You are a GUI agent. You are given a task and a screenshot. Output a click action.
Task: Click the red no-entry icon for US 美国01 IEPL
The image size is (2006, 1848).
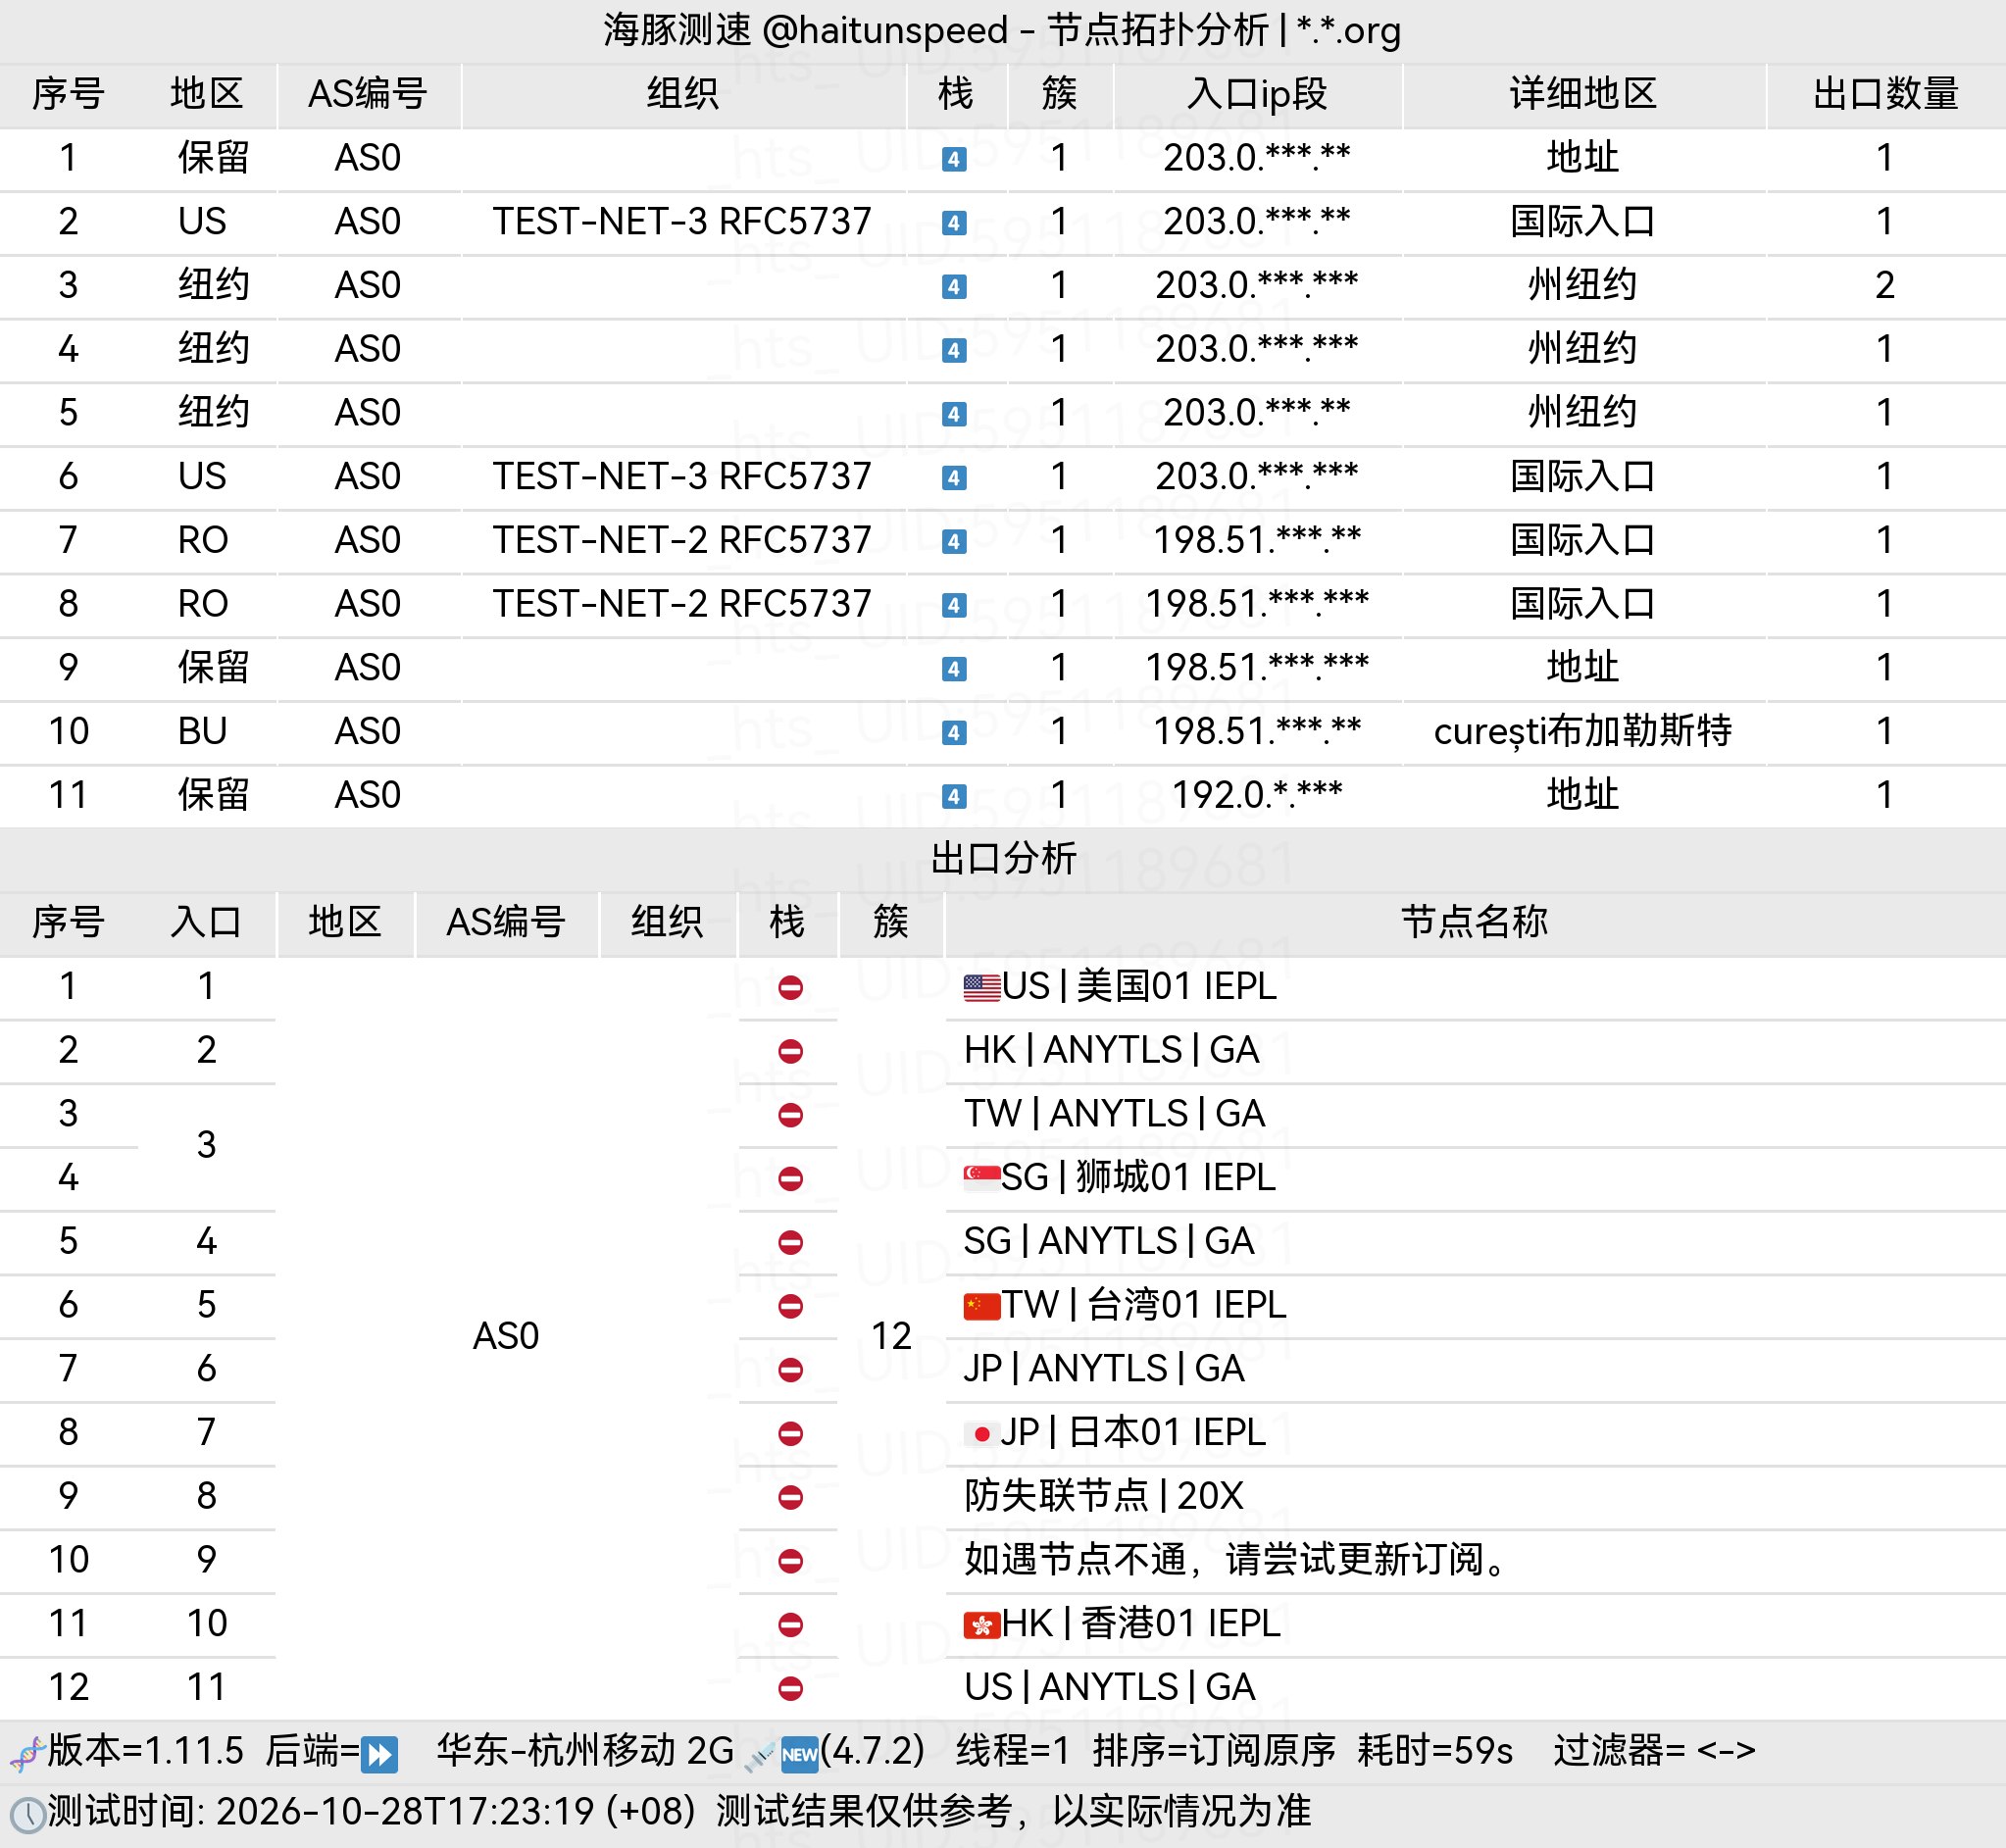click(790, 987)
